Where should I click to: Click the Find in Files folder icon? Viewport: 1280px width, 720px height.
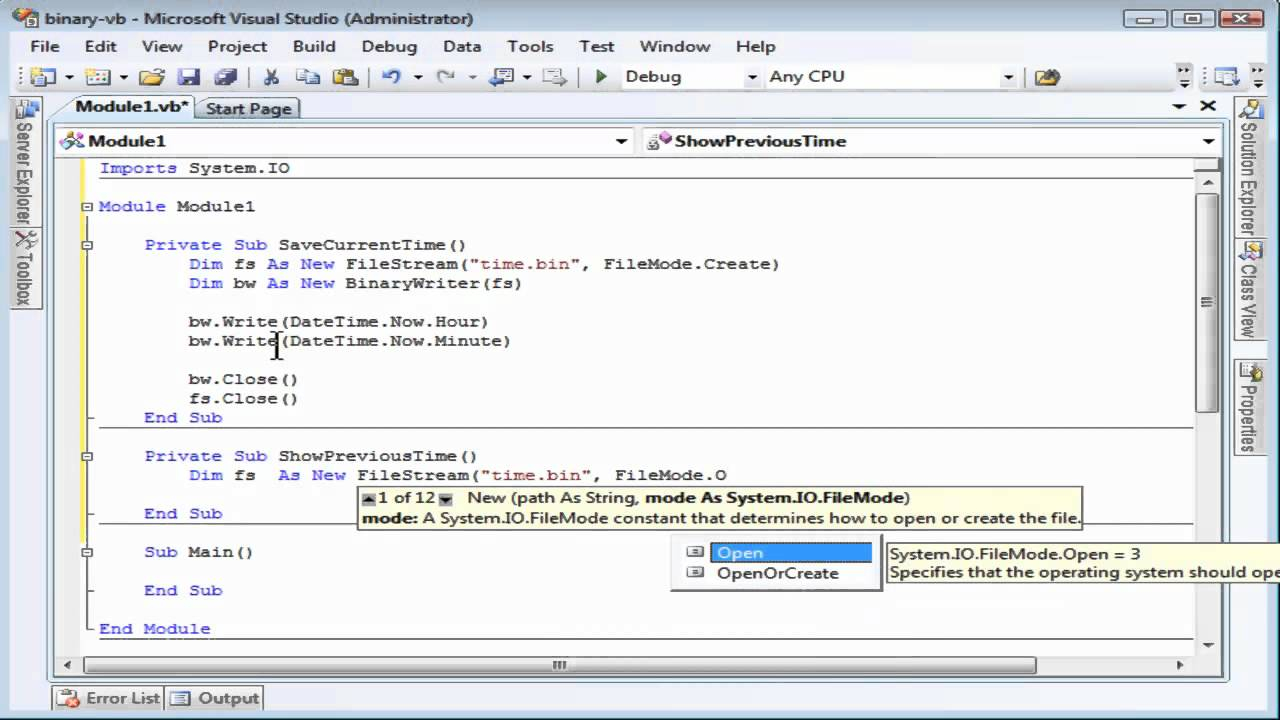1047,77
